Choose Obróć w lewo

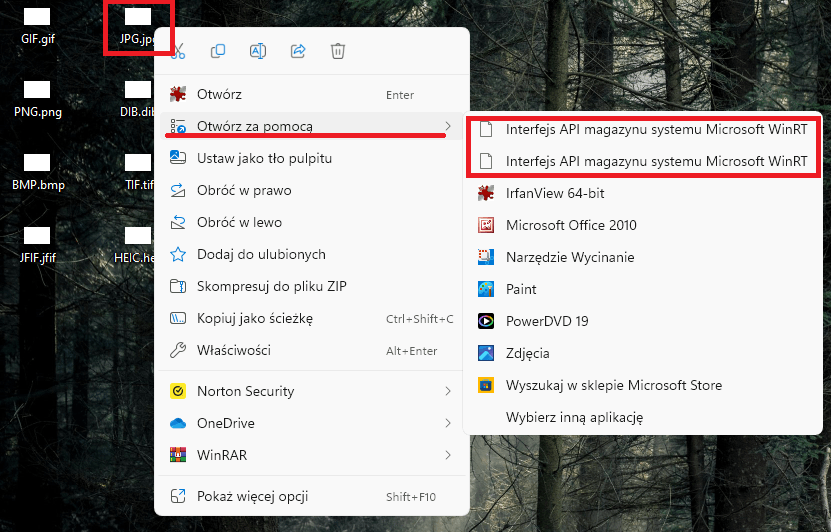[x=312, y=222]
